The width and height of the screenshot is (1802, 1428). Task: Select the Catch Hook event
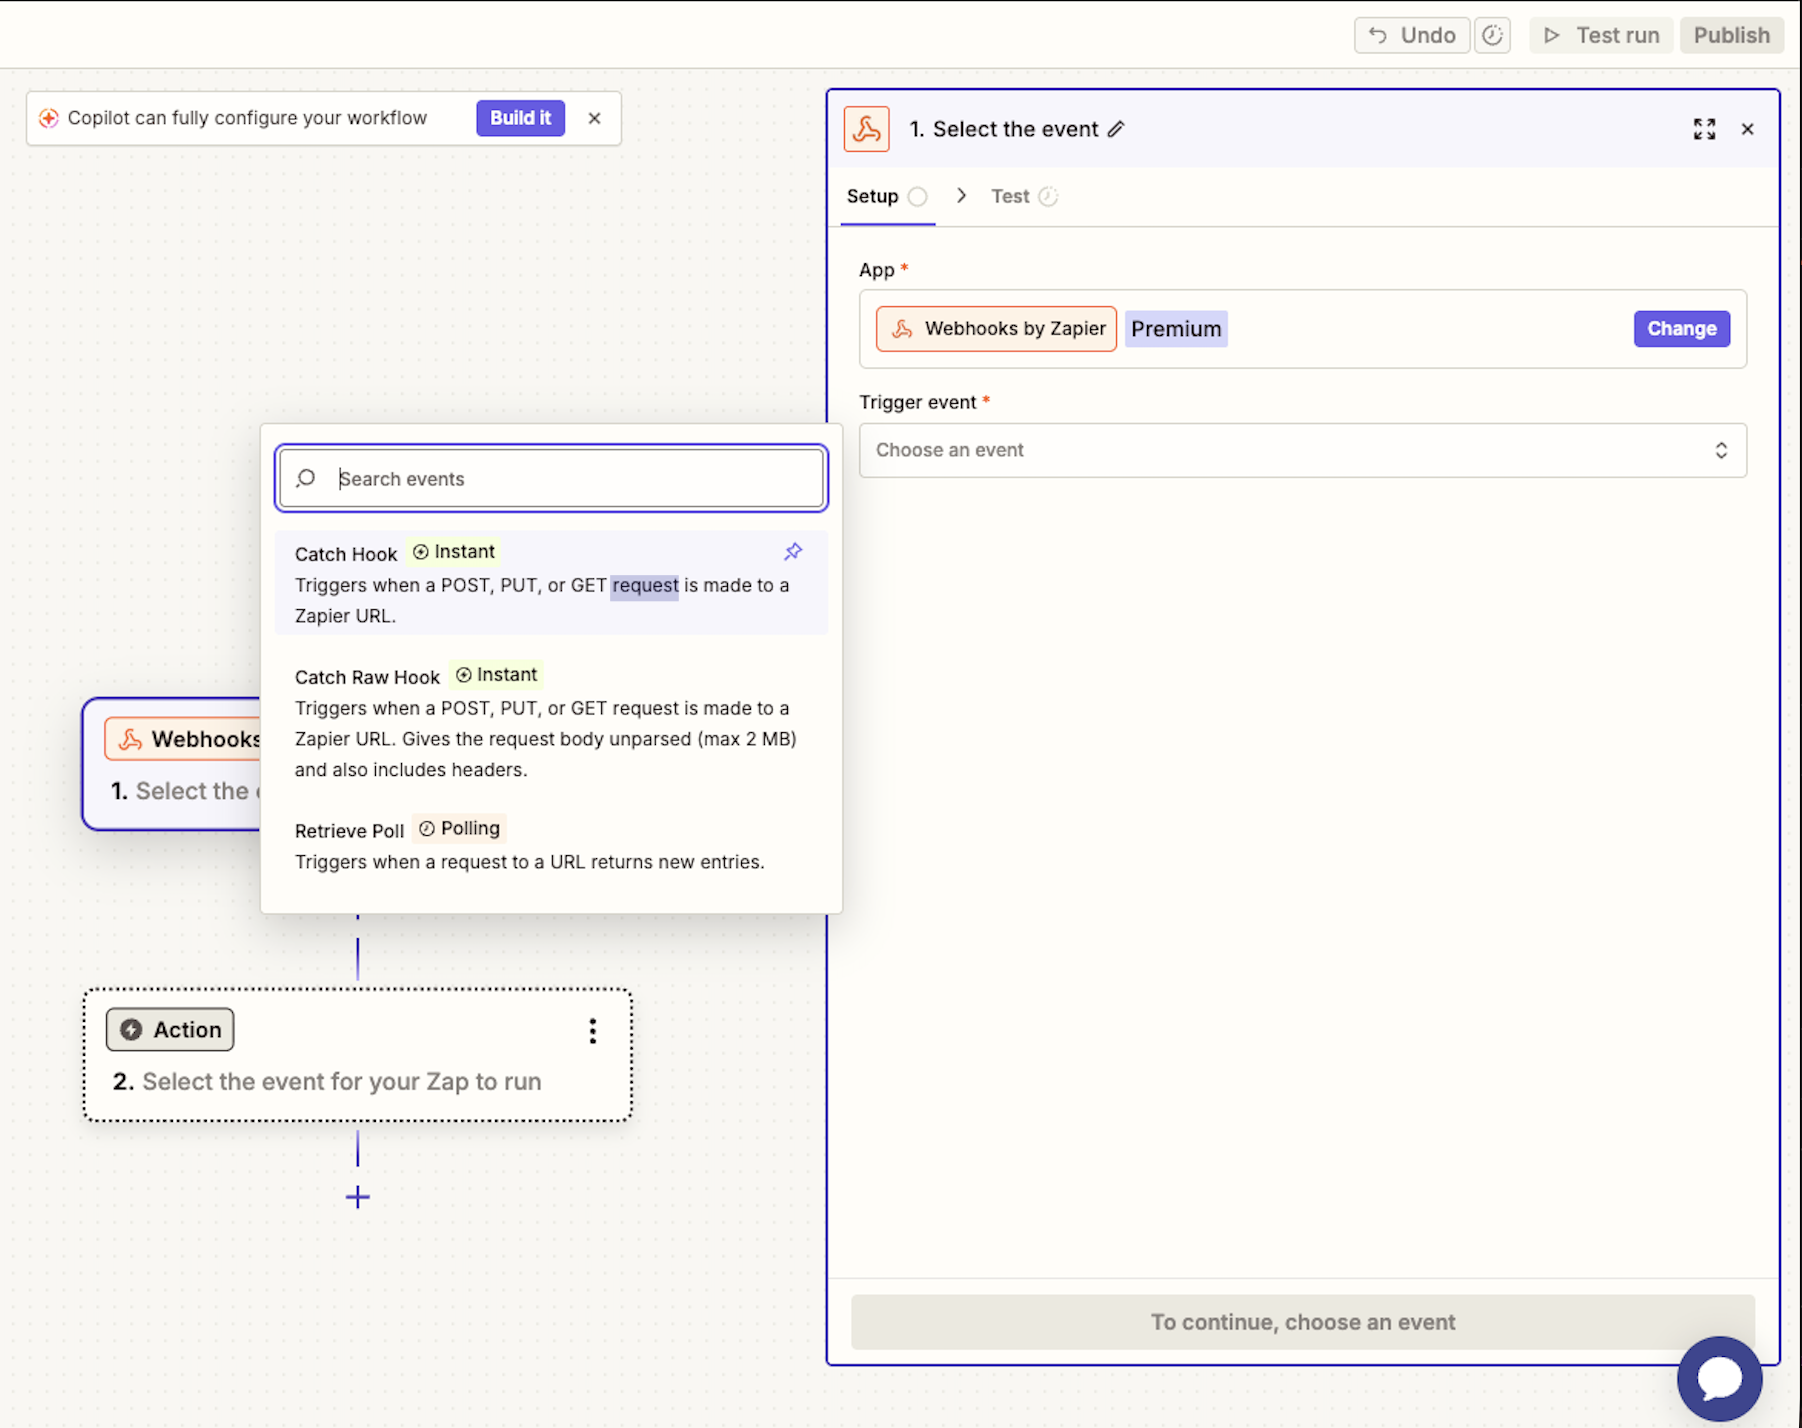pos(551,583)
